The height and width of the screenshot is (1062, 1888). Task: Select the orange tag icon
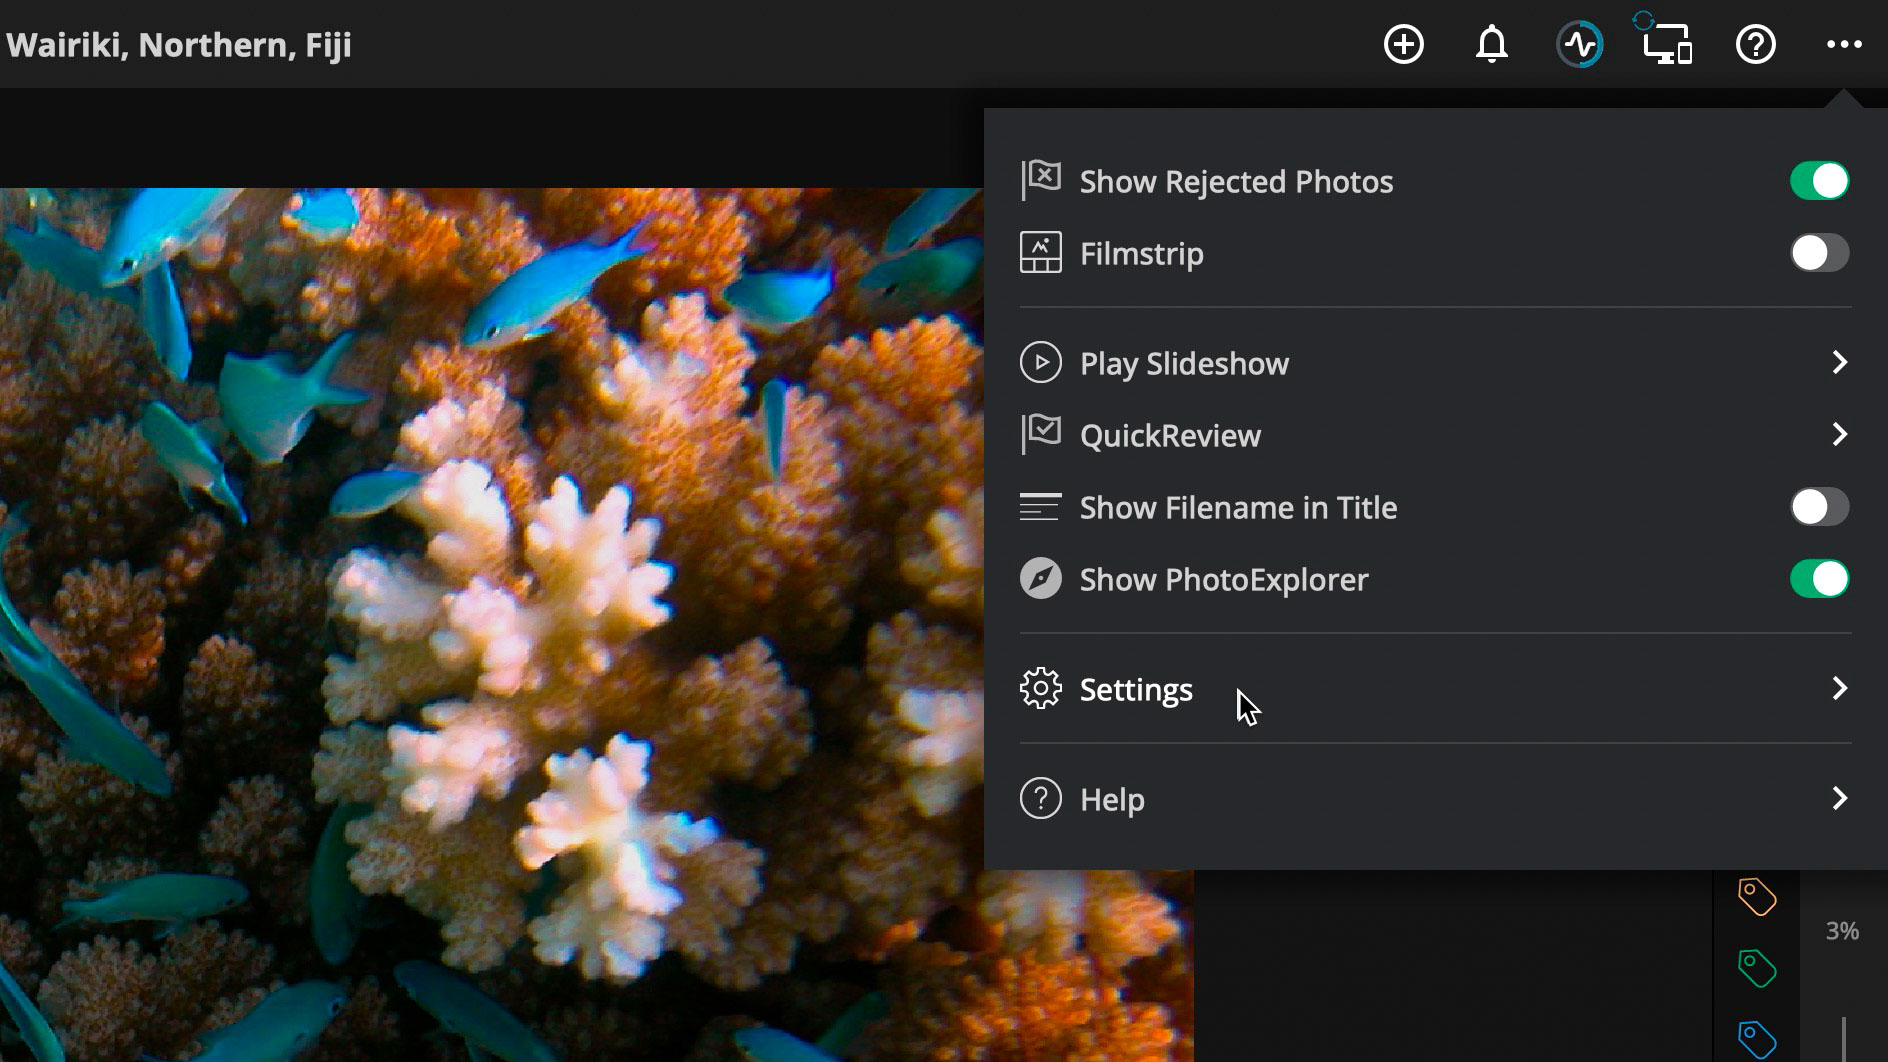(x=1757, y=897)
